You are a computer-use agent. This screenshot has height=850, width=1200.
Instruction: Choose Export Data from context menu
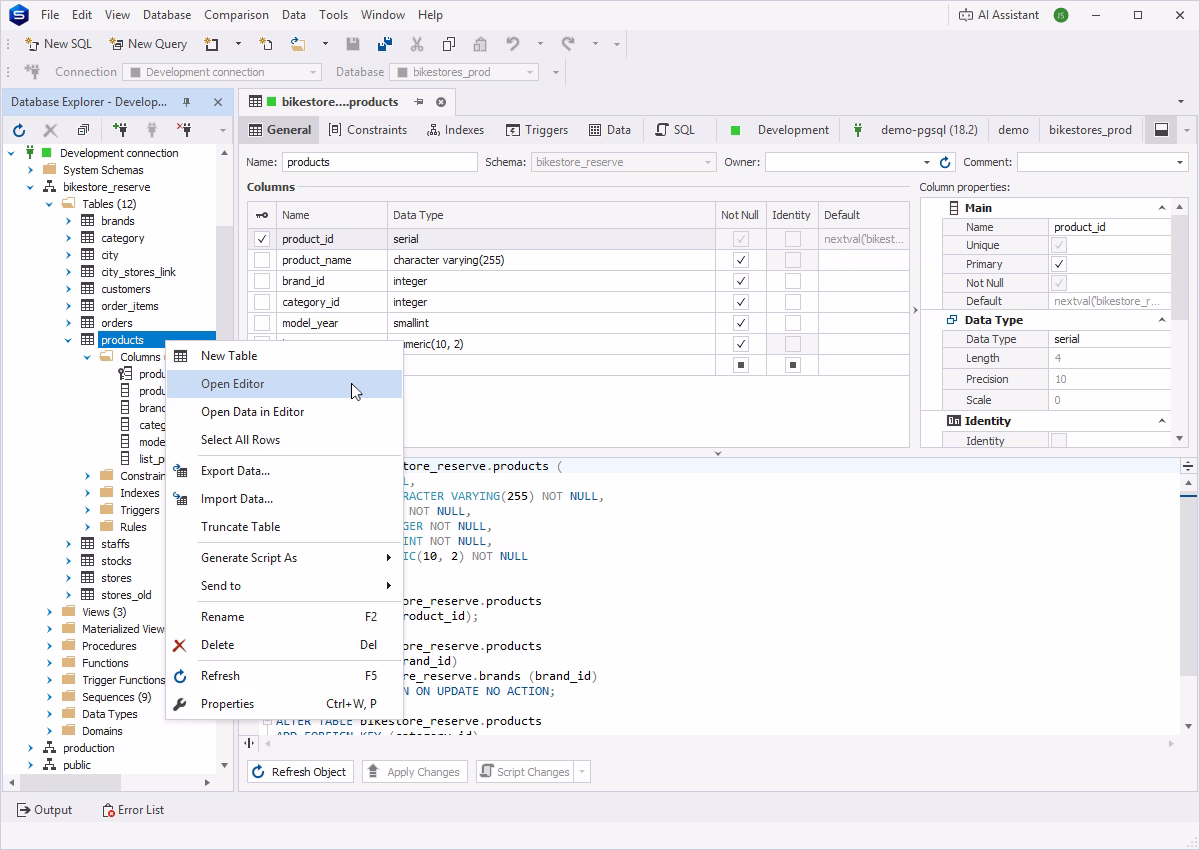tap(284, 471)
